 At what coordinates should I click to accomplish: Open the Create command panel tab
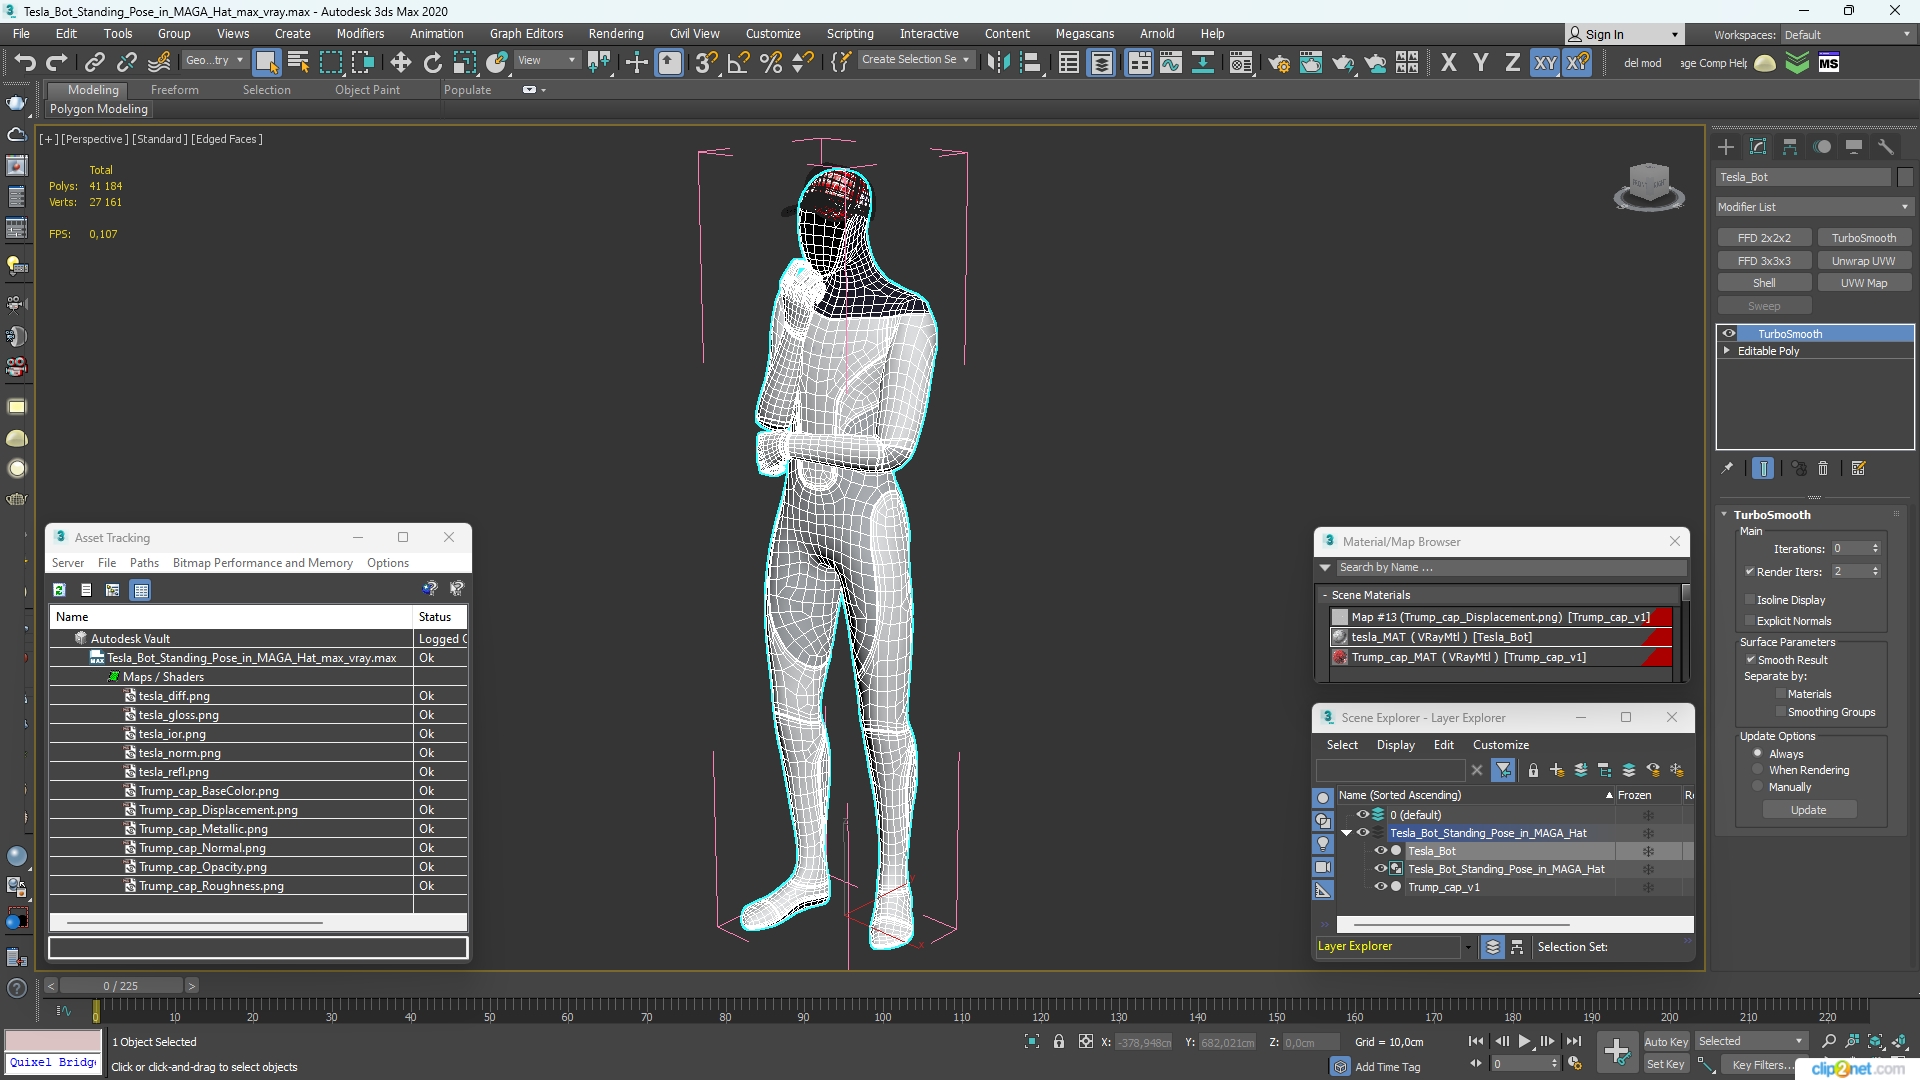point(1726,147)
